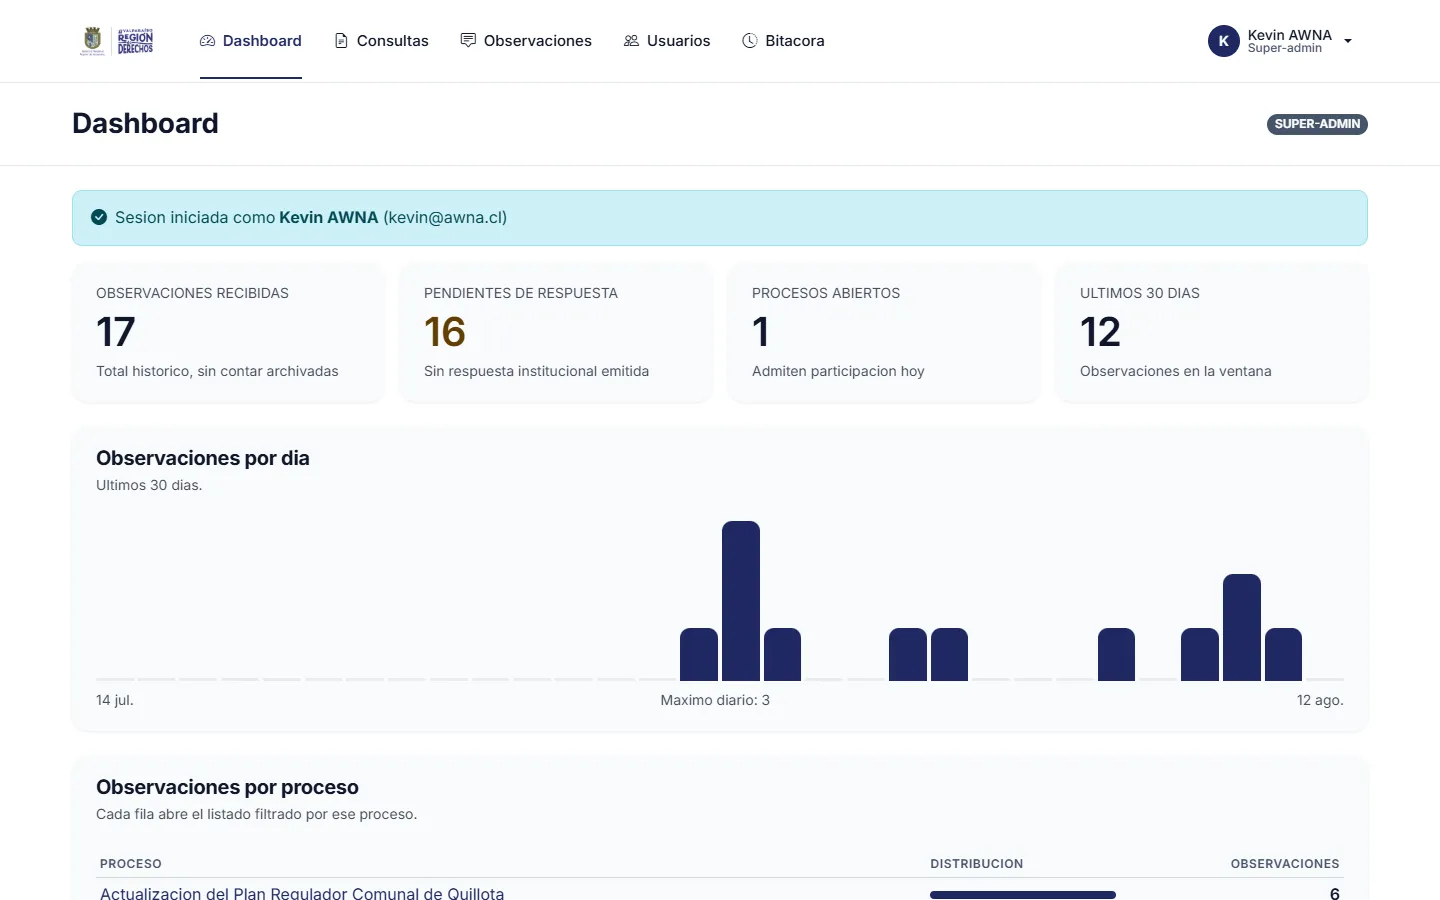Go to the Dashboard tab
Viewport: 1440px width, 900px height.
251,41
